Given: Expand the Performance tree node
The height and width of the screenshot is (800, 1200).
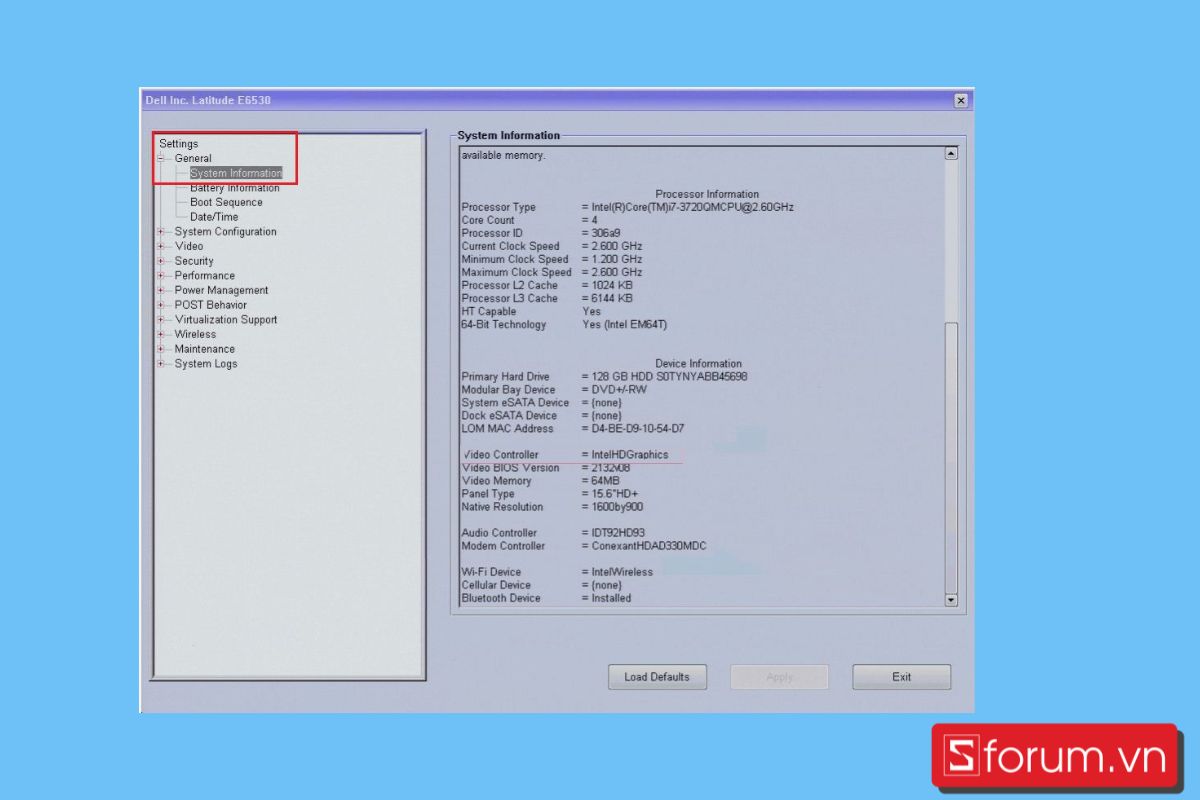Looking at the screenshot, I should coord(160,276).
